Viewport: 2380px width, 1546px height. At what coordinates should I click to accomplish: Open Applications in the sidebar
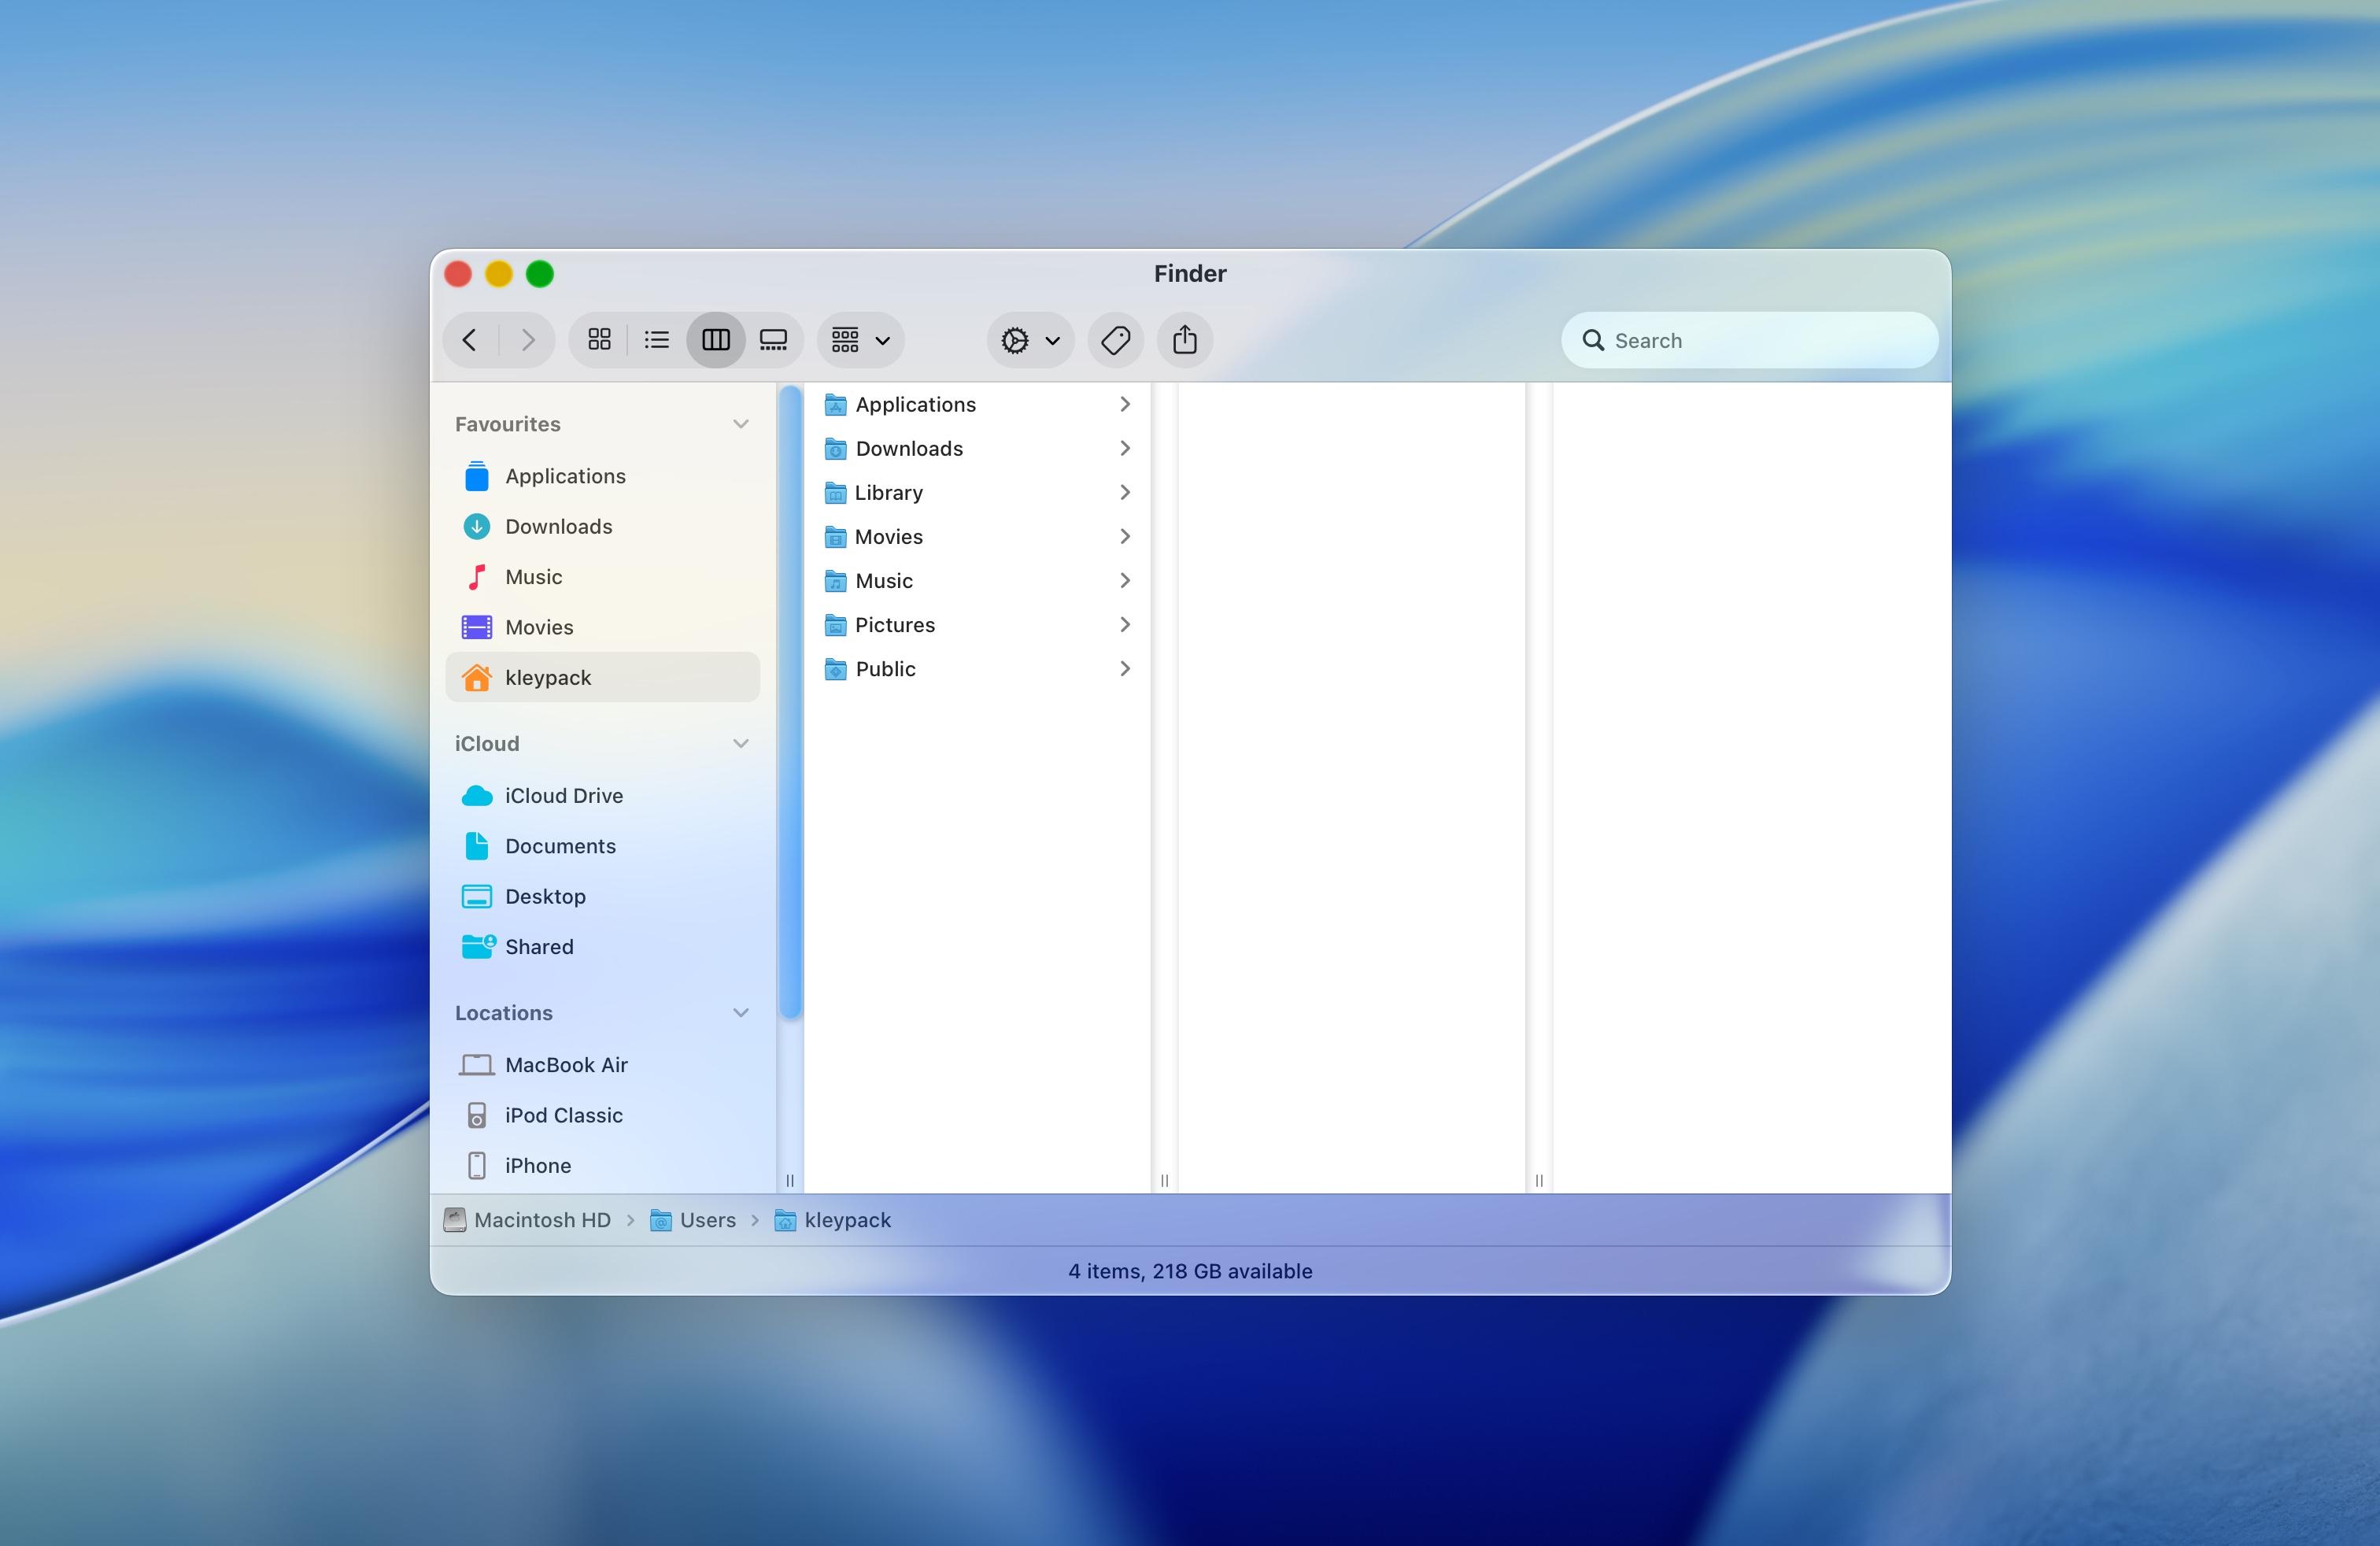pyautogui.click(x=603, y=476)
